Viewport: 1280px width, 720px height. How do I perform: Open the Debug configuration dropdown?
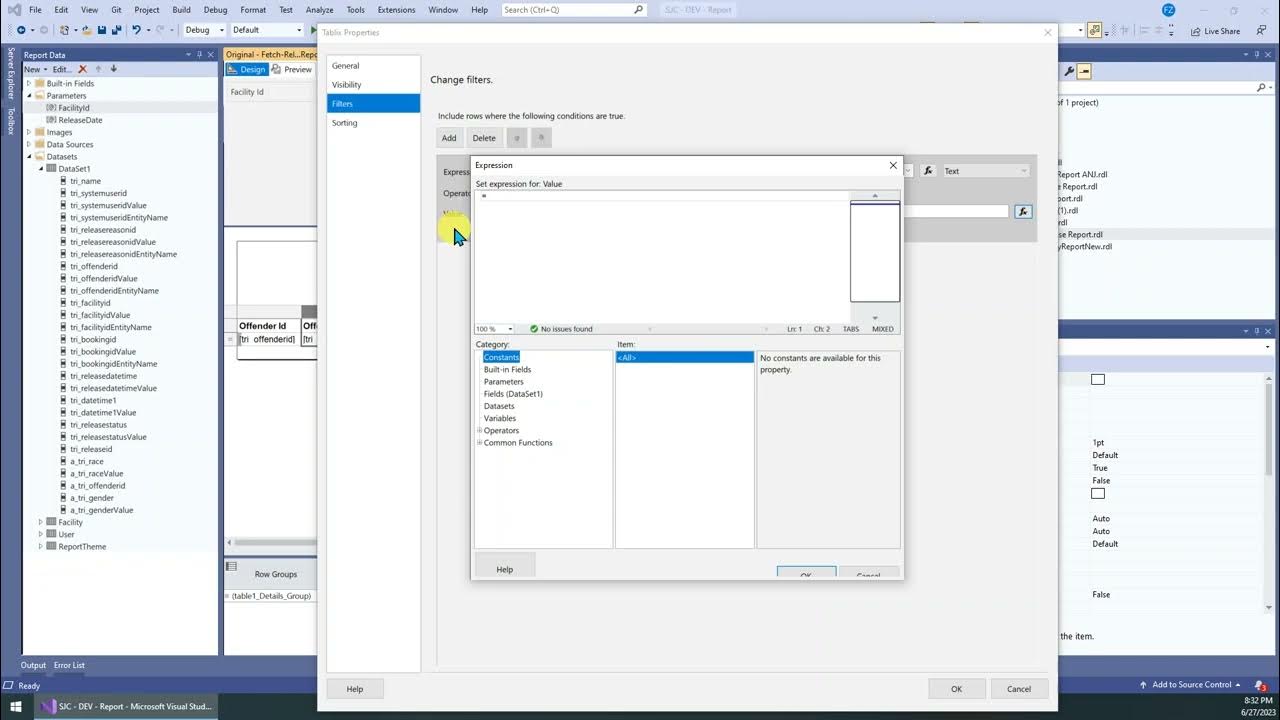click(204, 30)
